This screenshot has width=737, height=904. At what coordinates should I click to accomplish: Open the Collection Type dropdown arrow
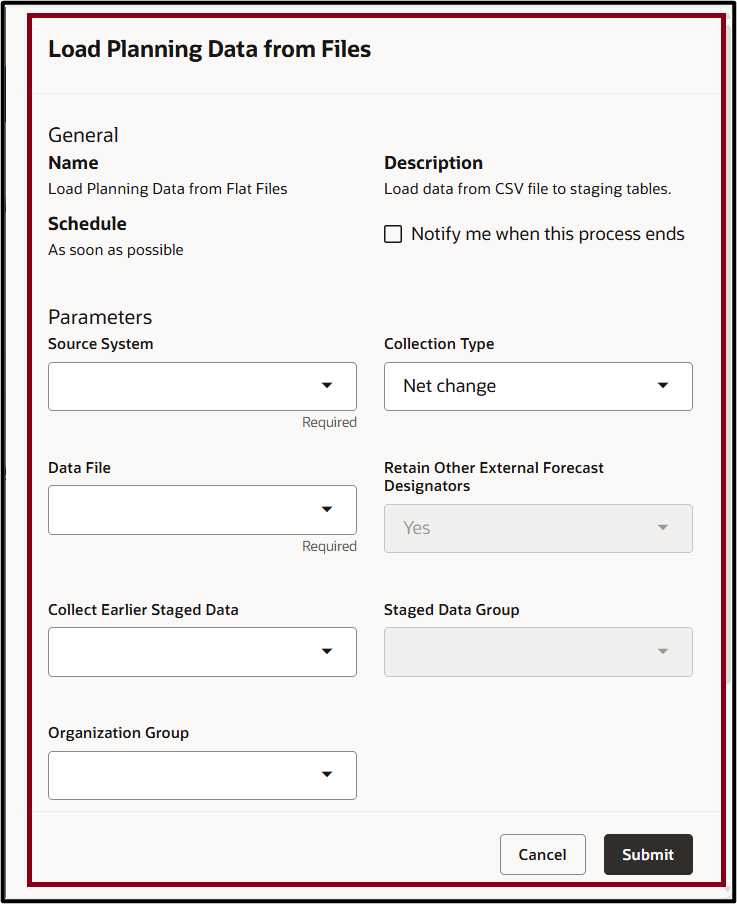pos(663,386)
